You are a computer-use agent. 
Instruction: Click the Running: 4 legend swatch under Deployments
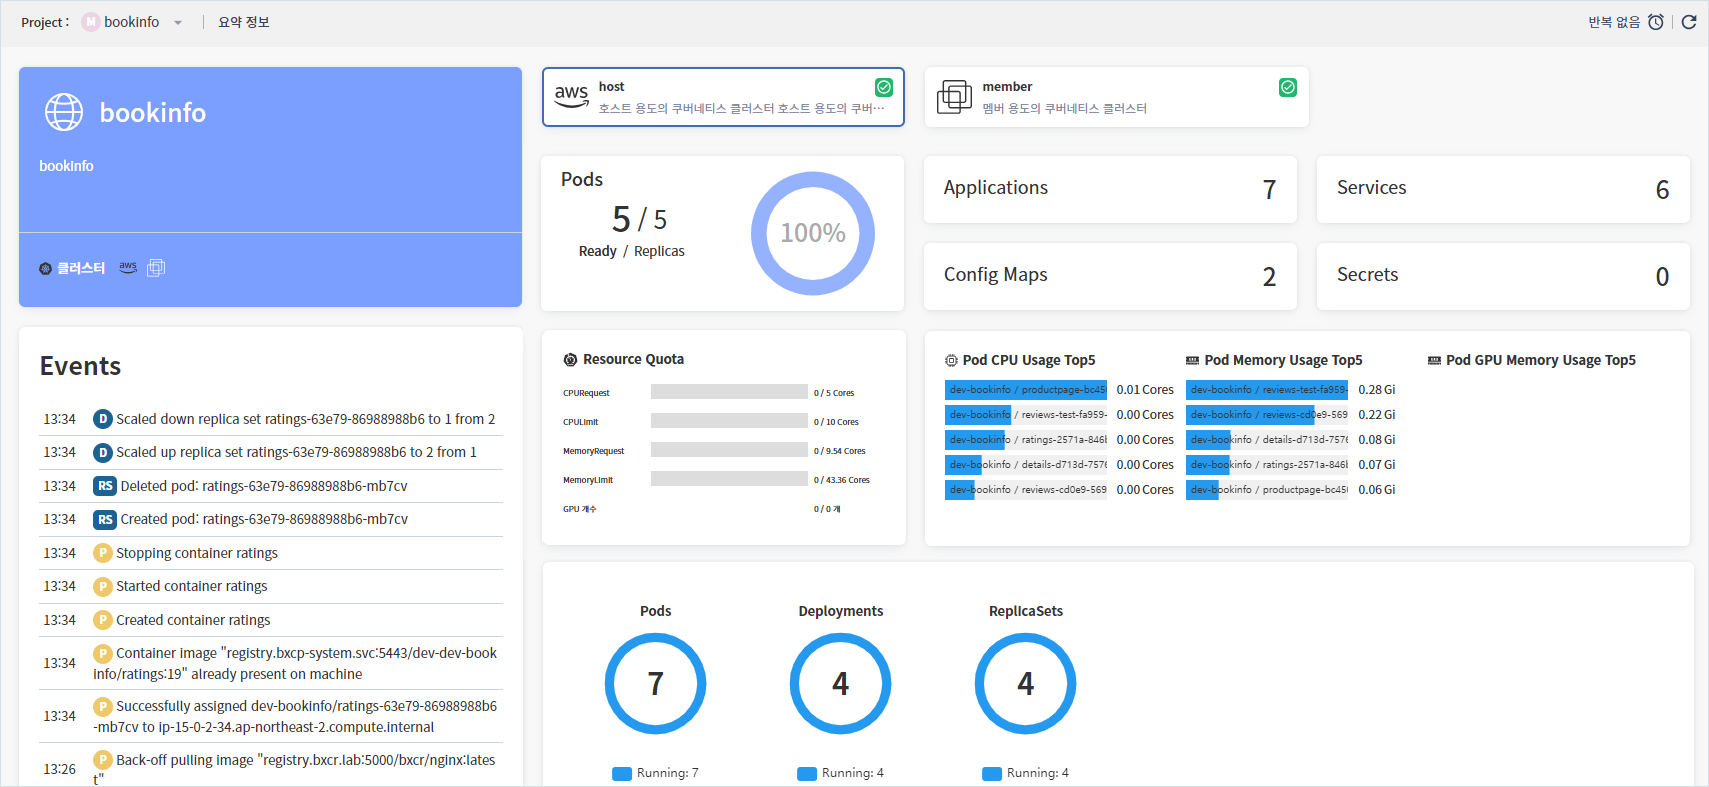pos(807,773)
